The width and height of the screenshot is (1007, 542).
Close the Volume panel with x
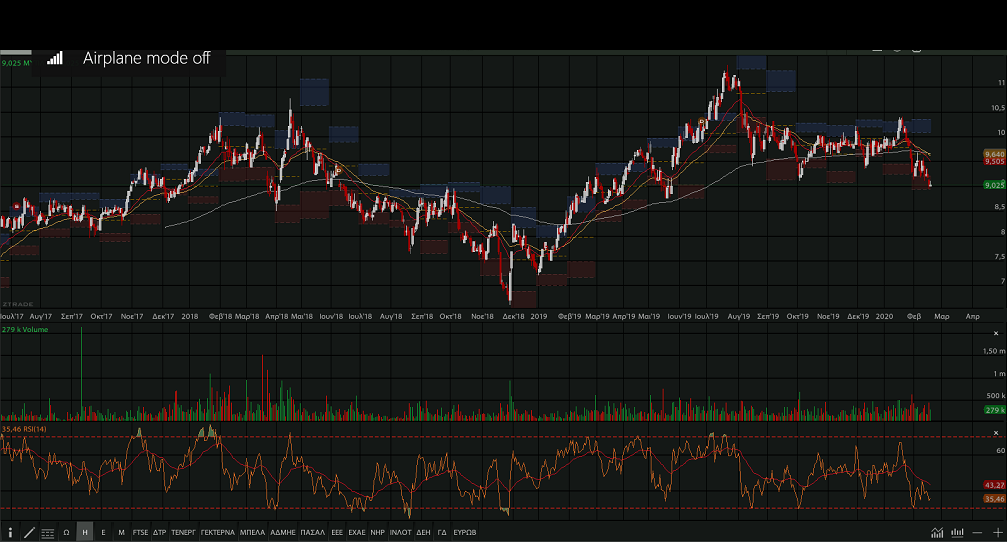(x=995, y=332)
